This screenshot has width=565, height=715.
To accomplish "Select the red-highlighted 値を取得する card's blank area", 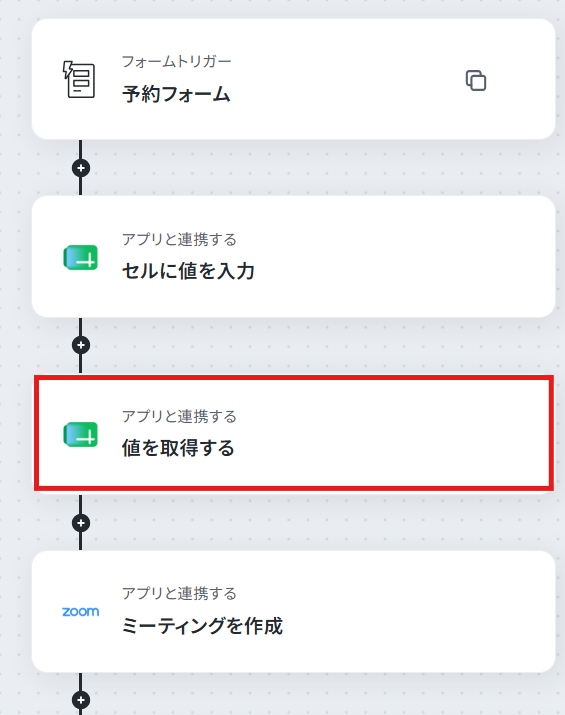I will (x=392, y=433).
